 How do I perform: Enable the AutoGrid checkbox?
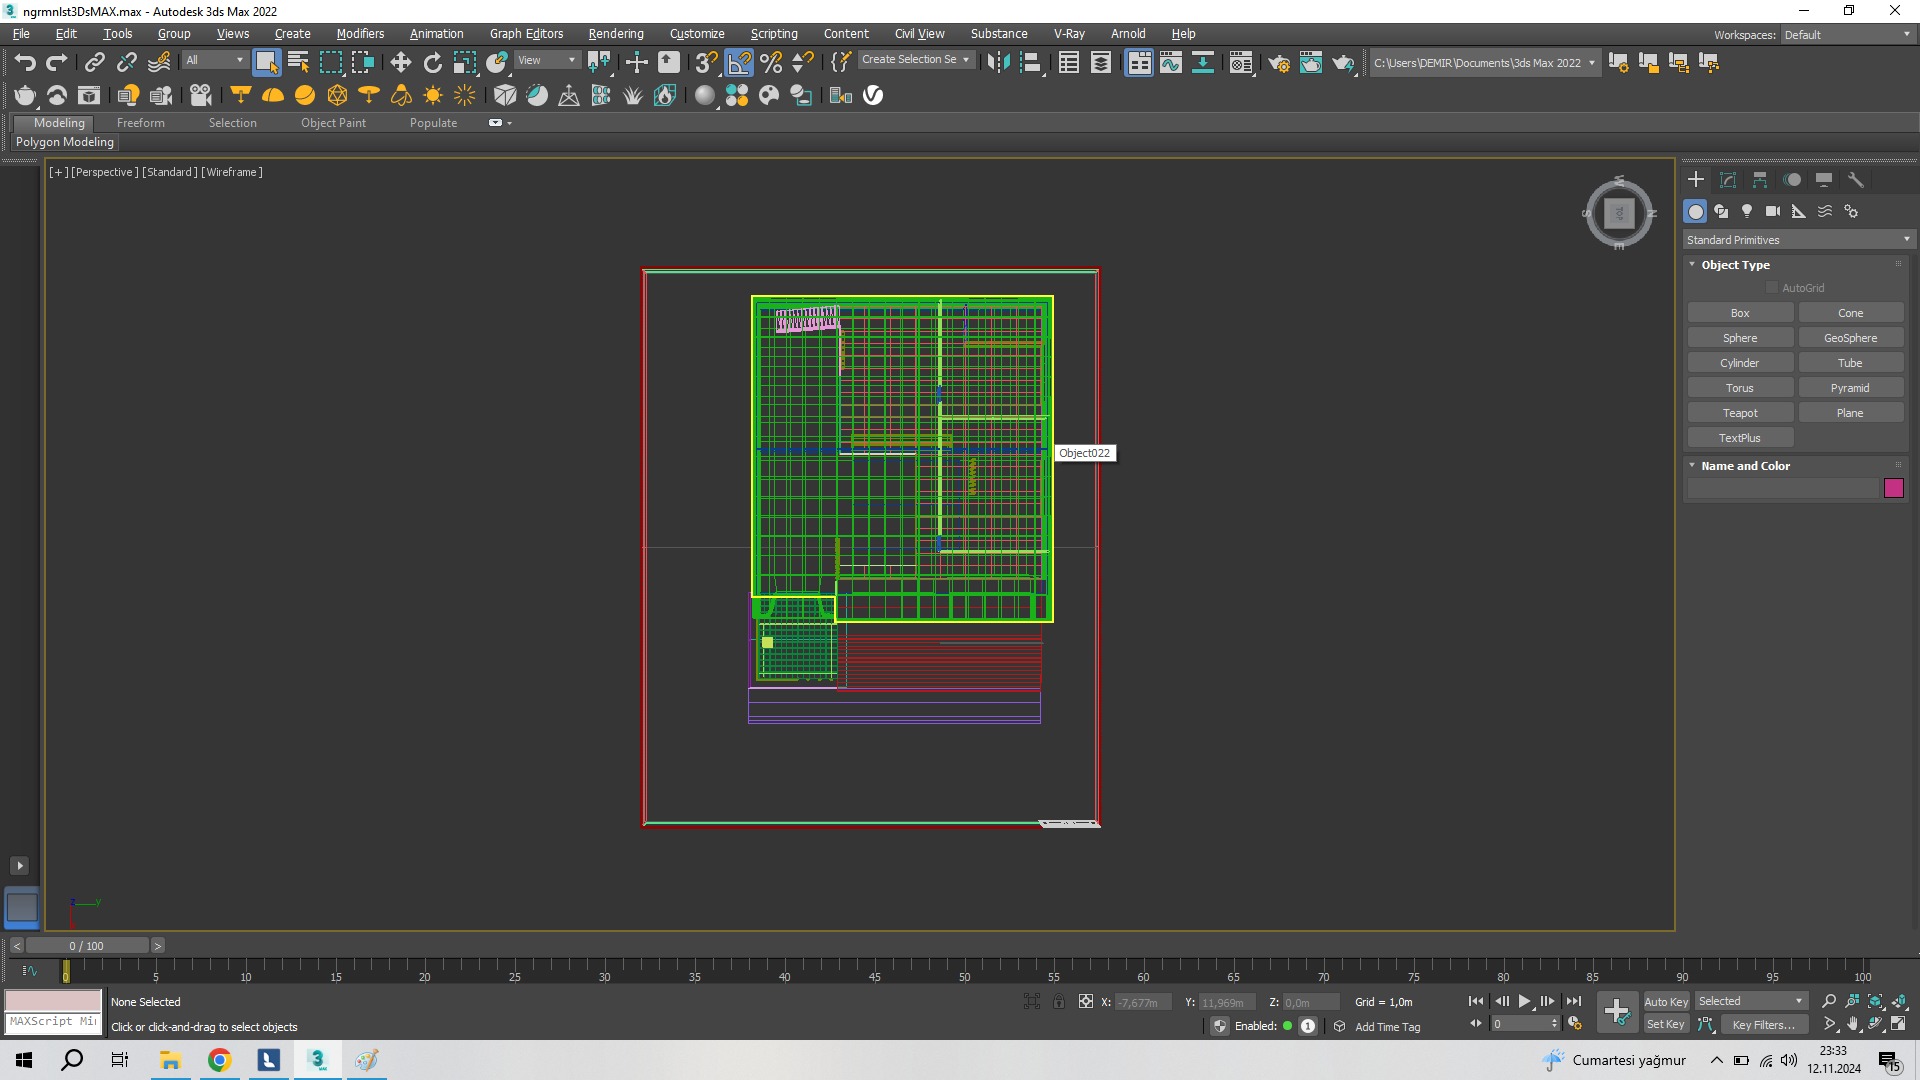coord(1773,288)
